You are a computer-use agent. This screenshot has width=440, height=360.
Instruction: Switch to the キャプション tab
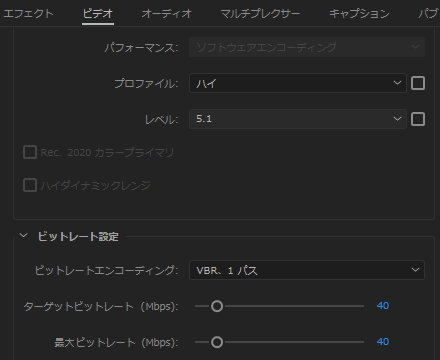pos(359,13)
